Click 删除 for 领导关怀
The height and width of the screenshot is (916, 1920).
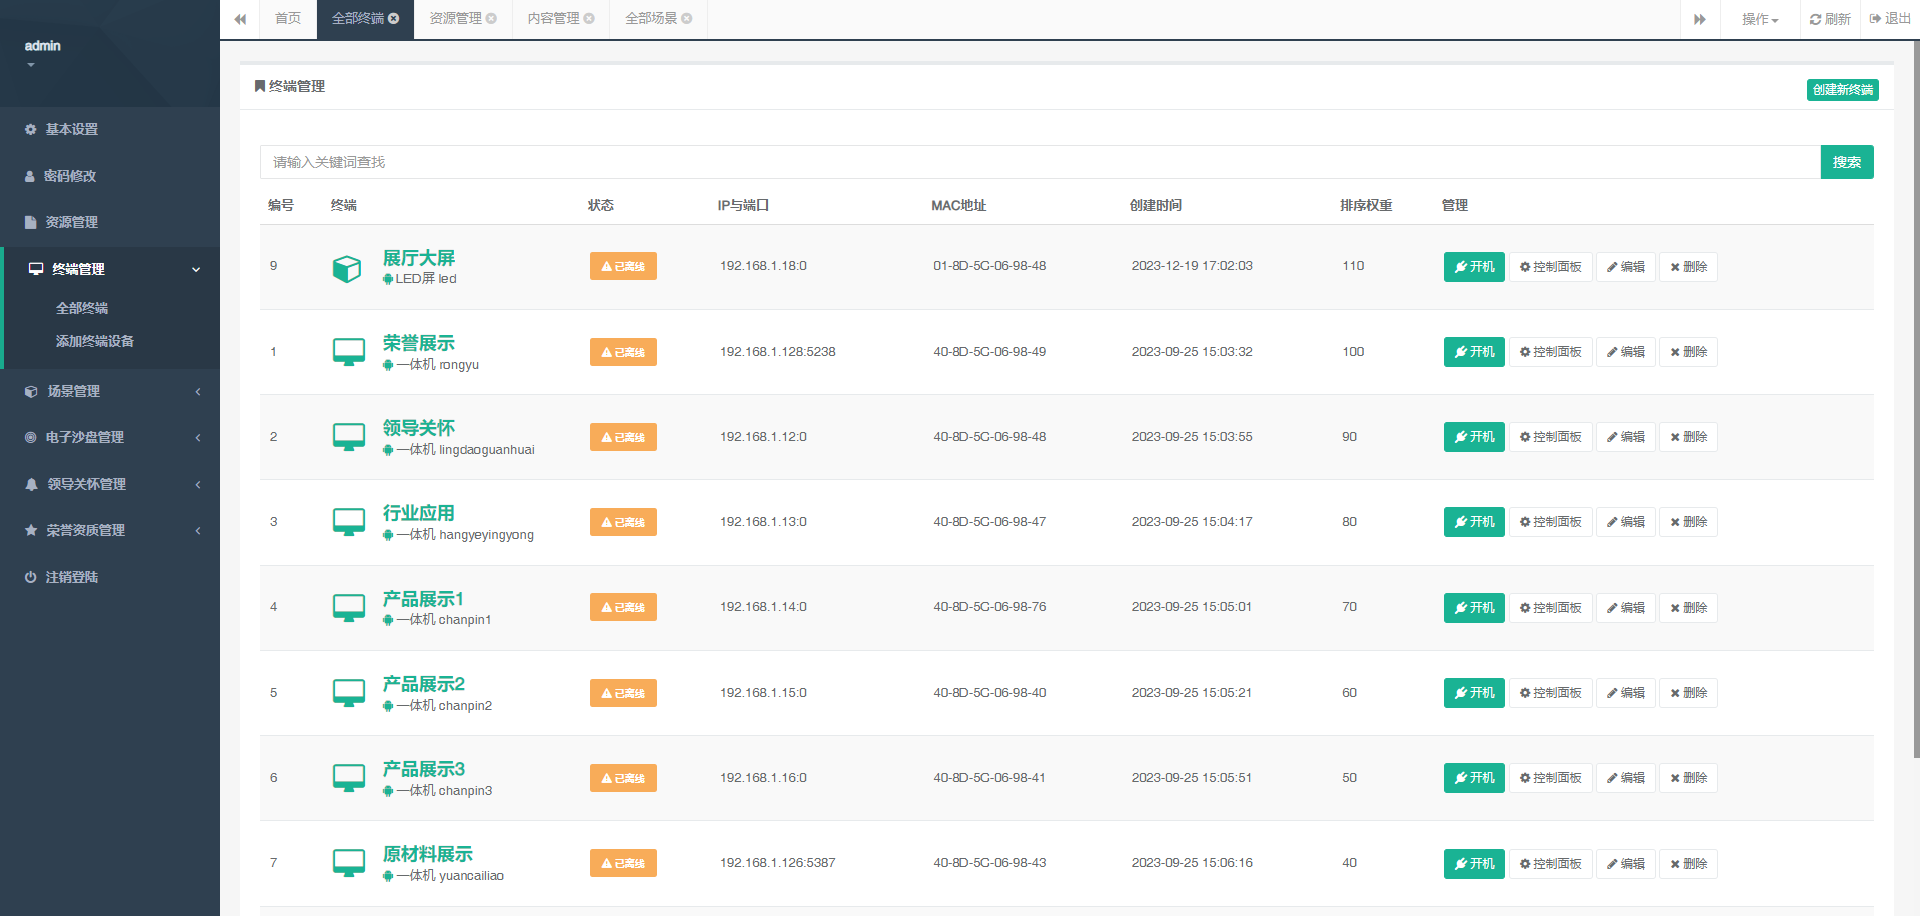click(1688, 437)
